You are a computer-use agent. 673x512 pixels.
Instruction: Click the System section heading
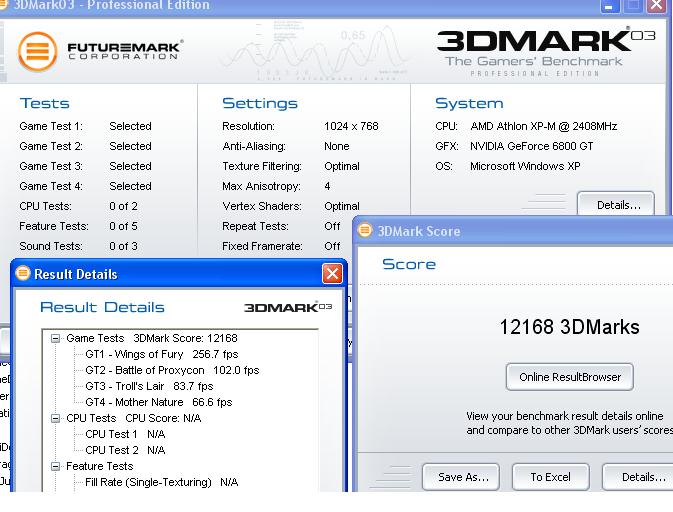469,103
